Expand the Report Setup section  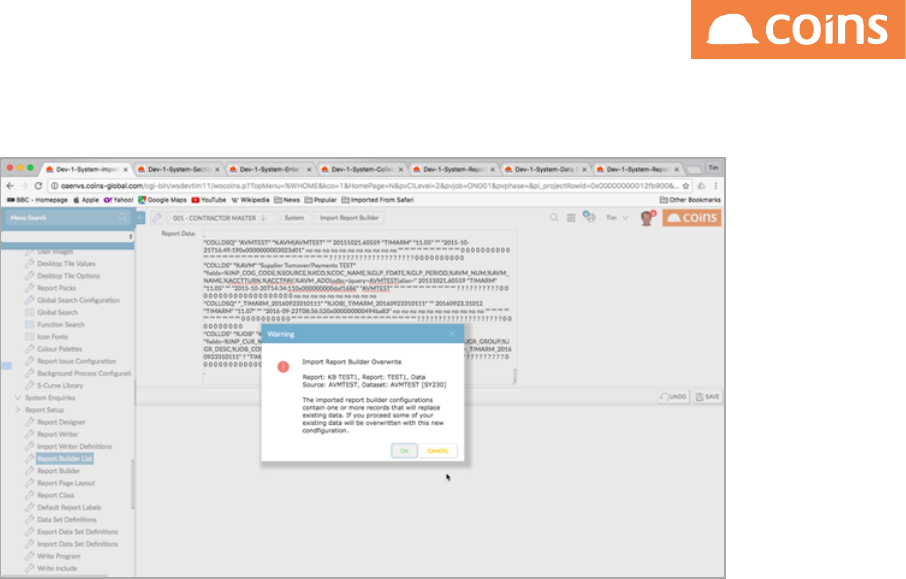coord(17,410)
